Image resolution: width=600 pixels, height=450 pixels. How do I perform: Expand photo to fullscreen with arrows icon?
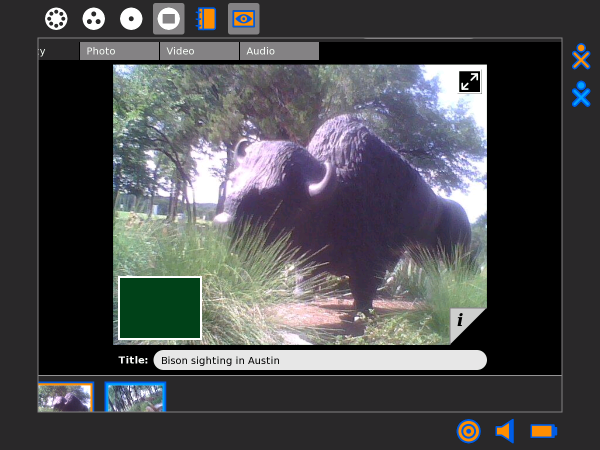click(469, 82)
